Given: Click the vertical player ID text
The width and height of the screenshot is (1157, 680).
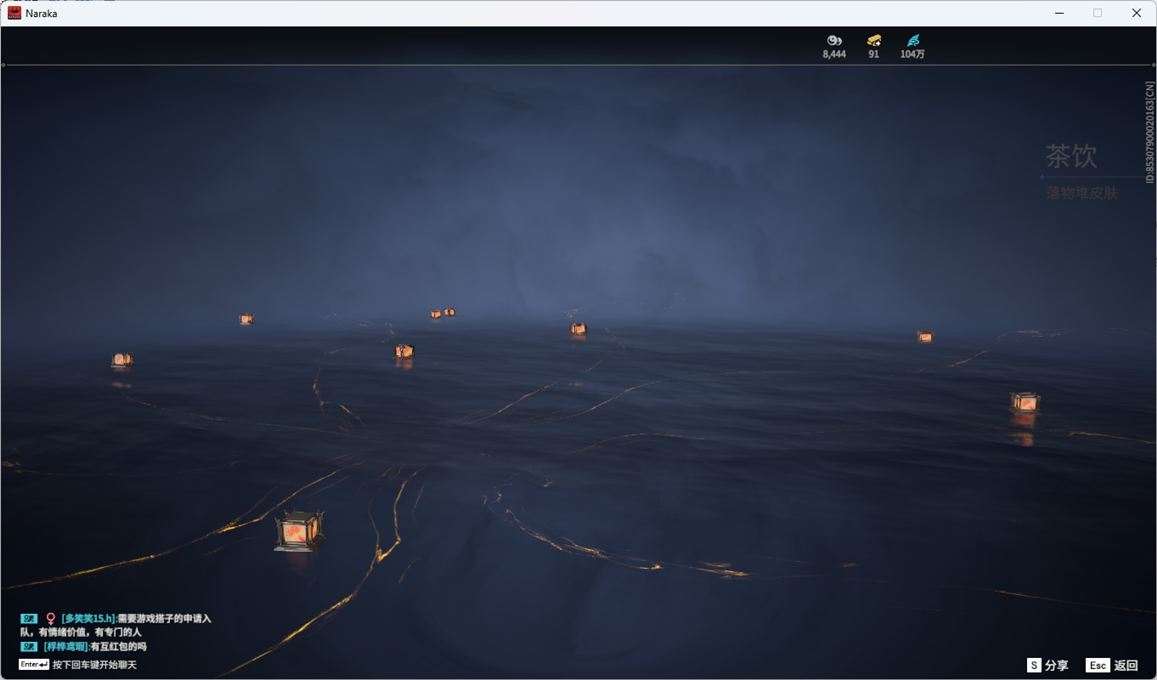Looking at the screenshot, I should [x=1149, y=132].
